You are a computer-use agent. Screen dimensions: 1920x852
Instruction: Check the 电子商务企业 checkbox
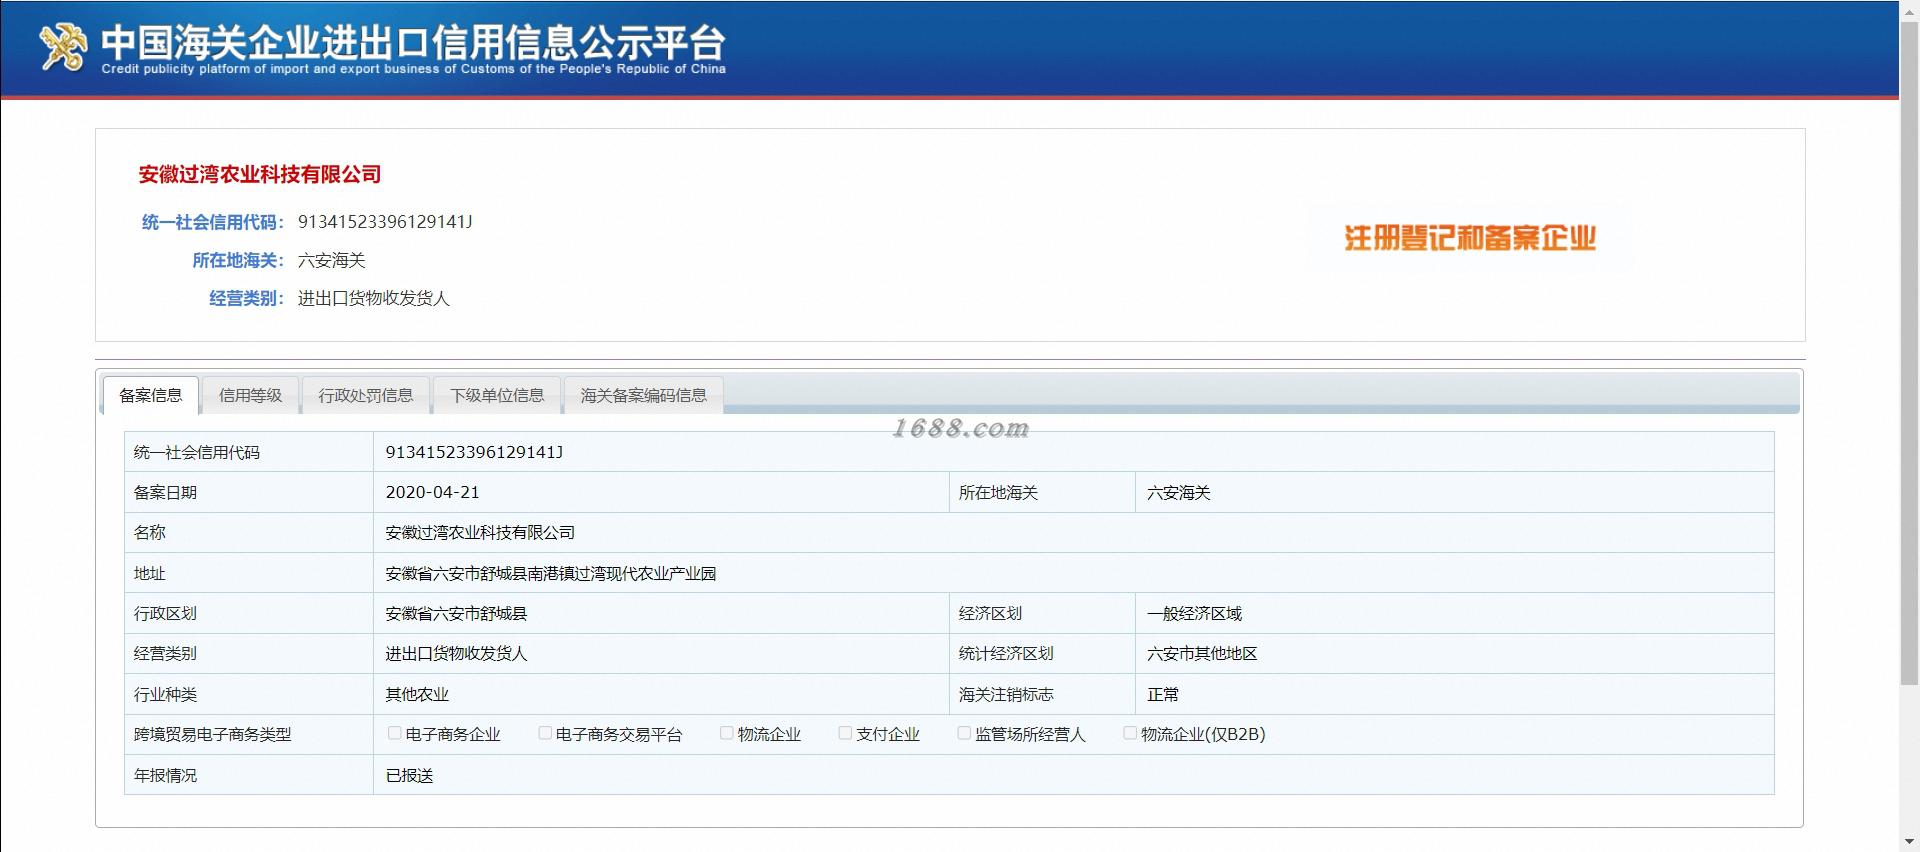coord(395,733)
